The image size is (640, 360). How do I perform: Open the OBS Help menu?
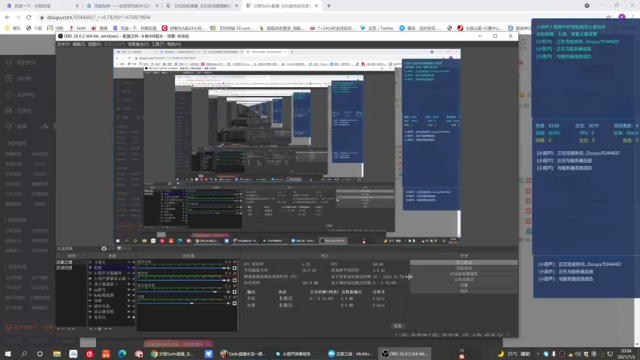point(174,44)
